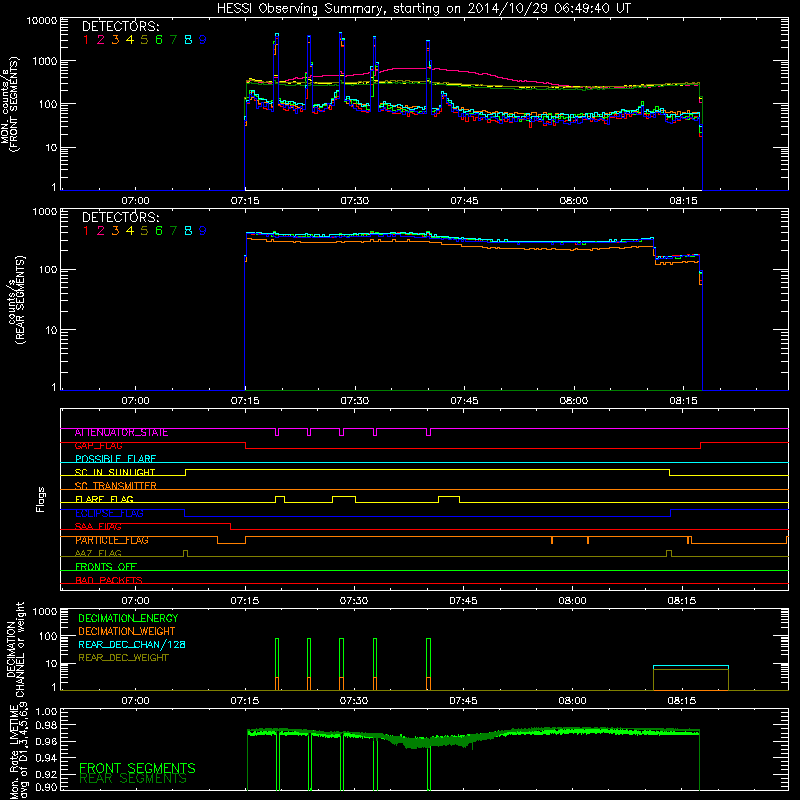Click the HESSI Observing Summary plot title
The width and height of the screenshot is (800, 800).
424,8
